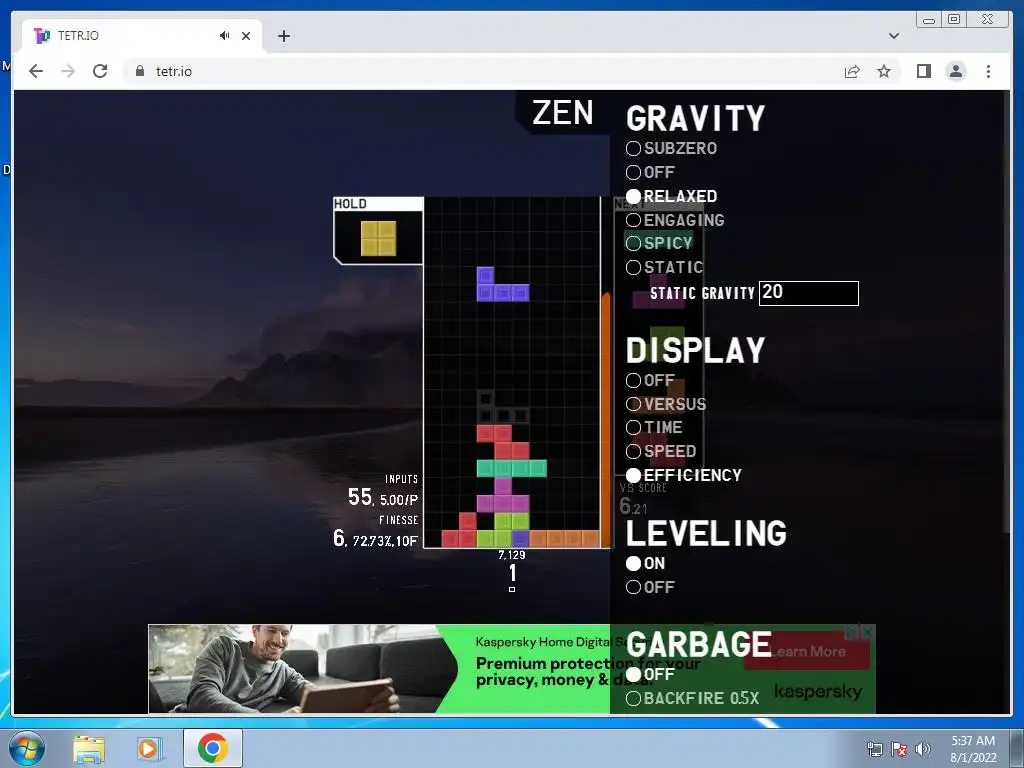The image size is (1024, 768).
Task: Set Garbage to Off
Action: pos(650,674)
